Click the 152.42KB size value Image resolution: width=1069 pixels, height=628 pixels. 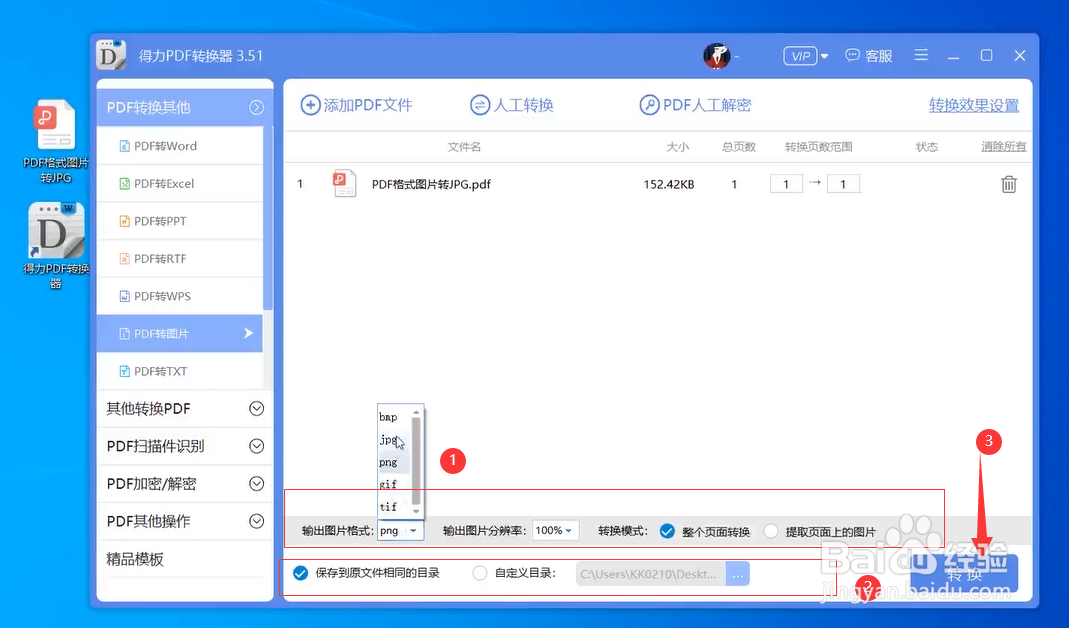click(669, 184)
